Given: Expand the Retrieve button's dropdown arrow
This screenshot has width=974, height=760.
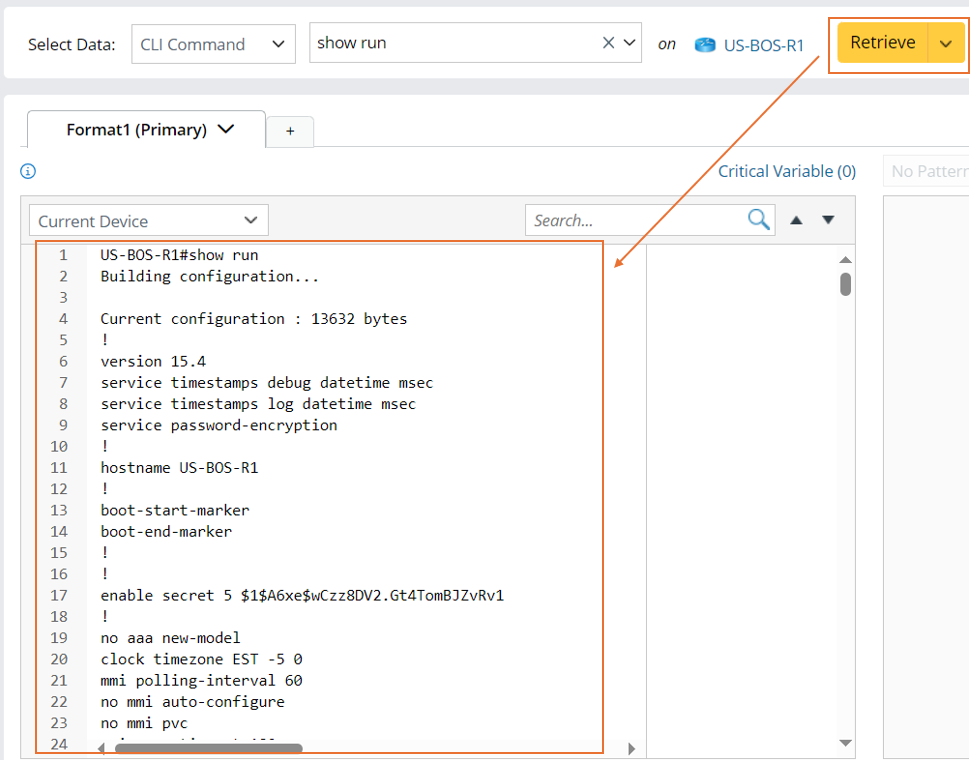Looking at the screenshot, I should click(x=946, y=44).
